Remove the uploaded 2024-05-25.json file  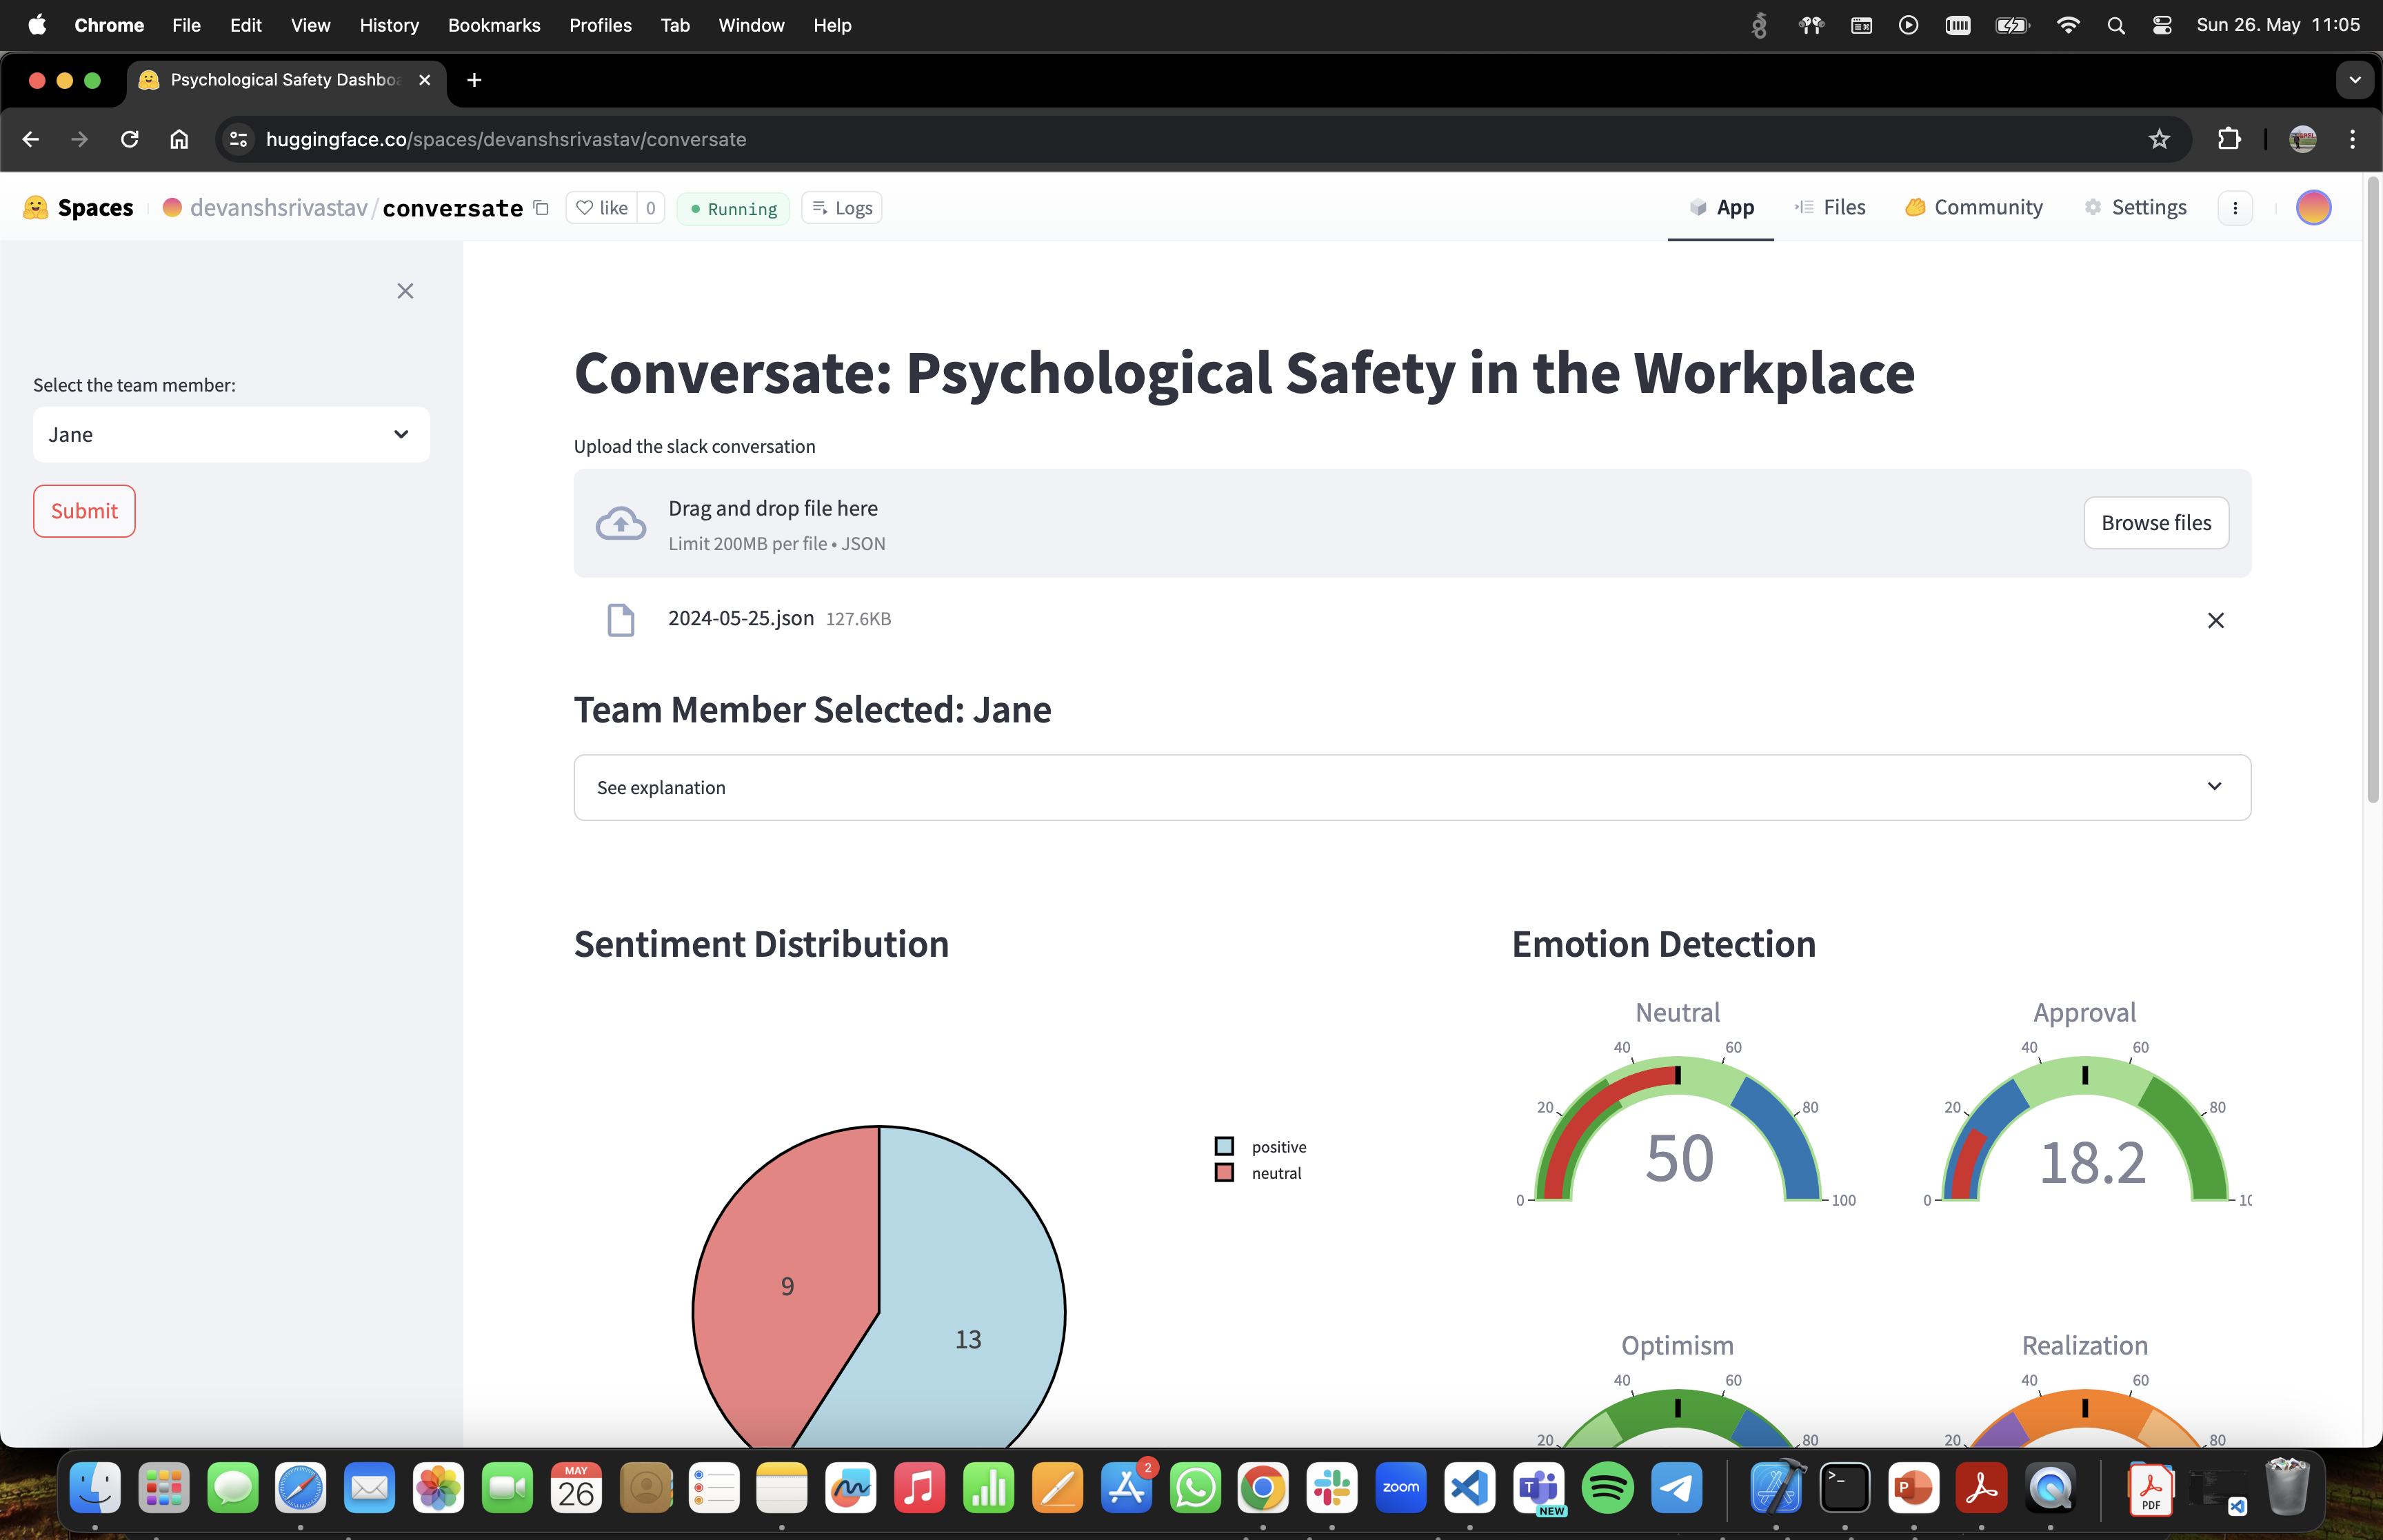click(x=2215, y=620)
